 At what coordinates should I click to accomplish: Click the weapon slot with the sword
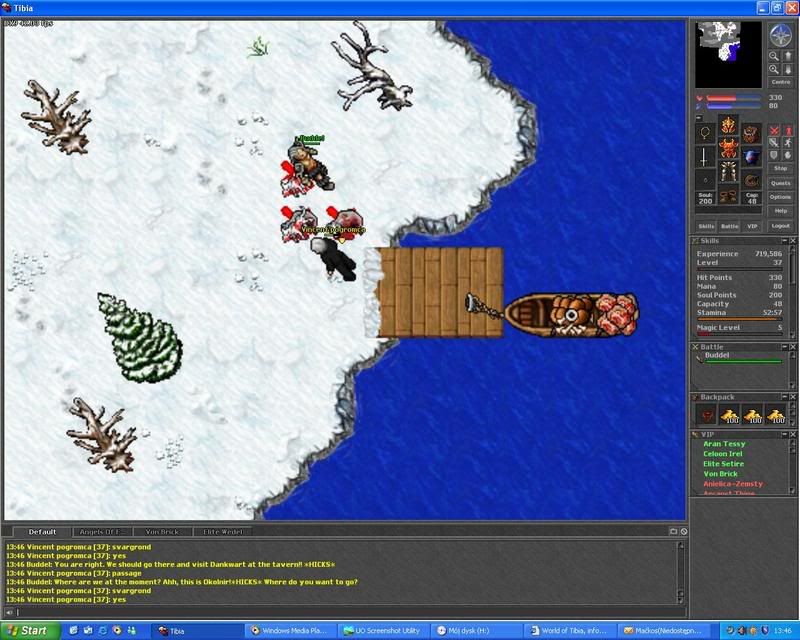pos(705,157)
